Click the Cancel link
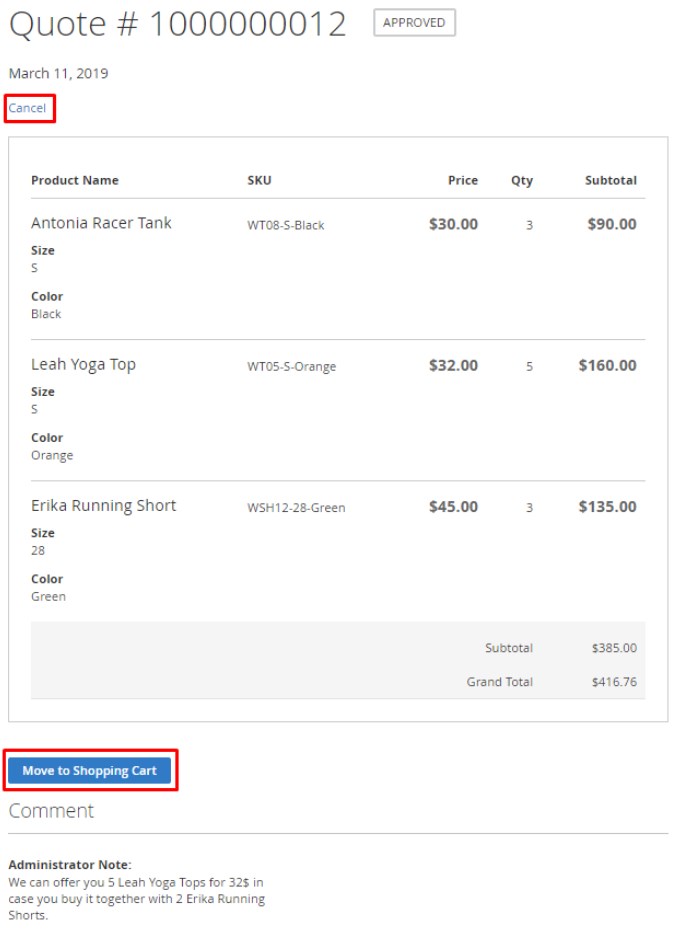 tap(27, 108)
